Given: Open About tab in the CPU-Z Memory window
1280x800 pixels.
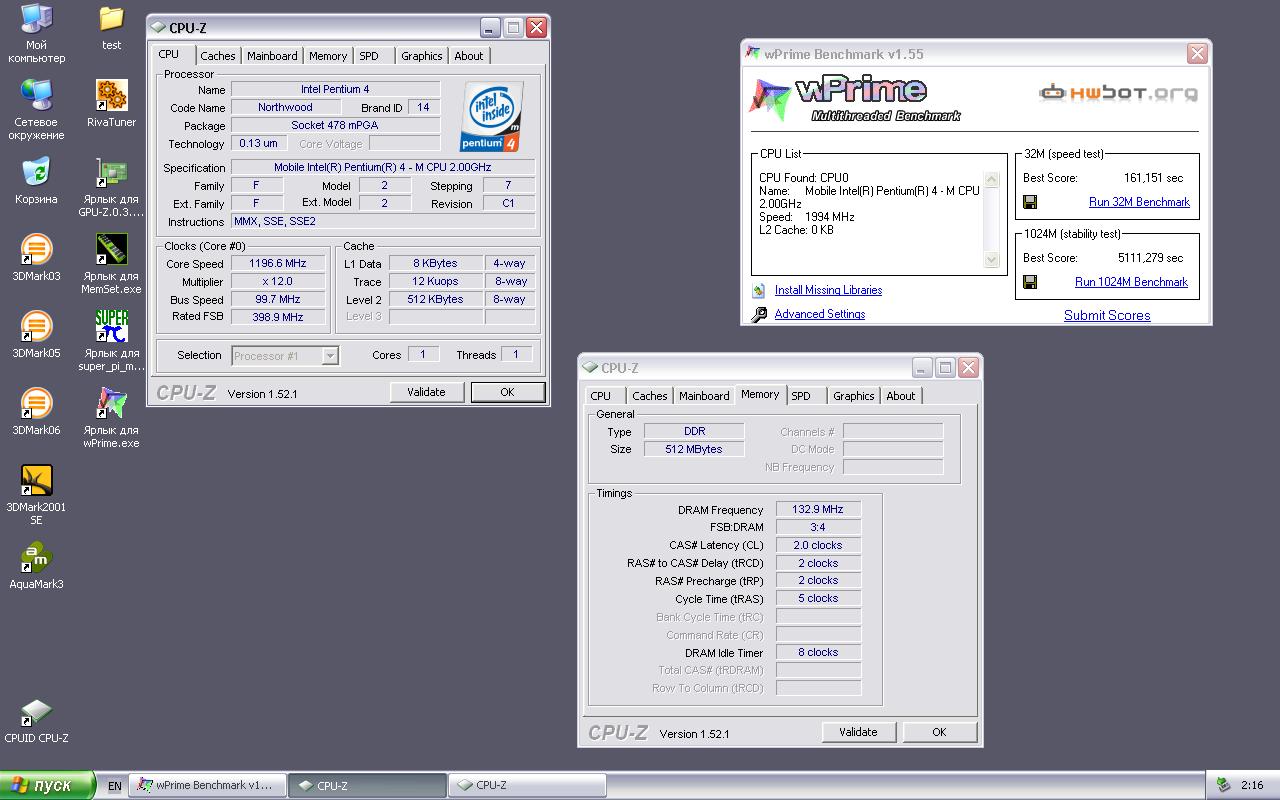Looking at the screenshot, I should coord(901,396).
